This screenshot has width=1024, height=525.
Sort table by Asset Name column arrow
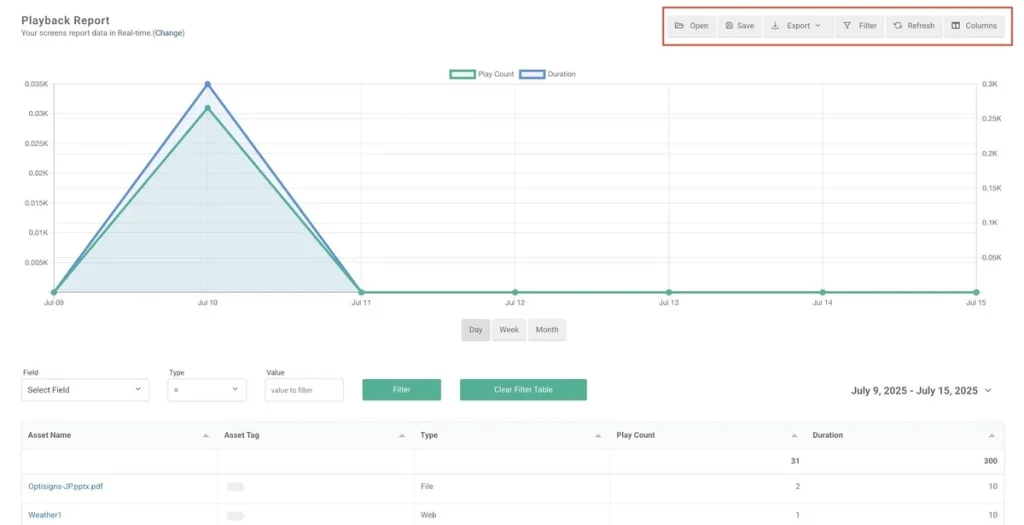tap(205, 436)
